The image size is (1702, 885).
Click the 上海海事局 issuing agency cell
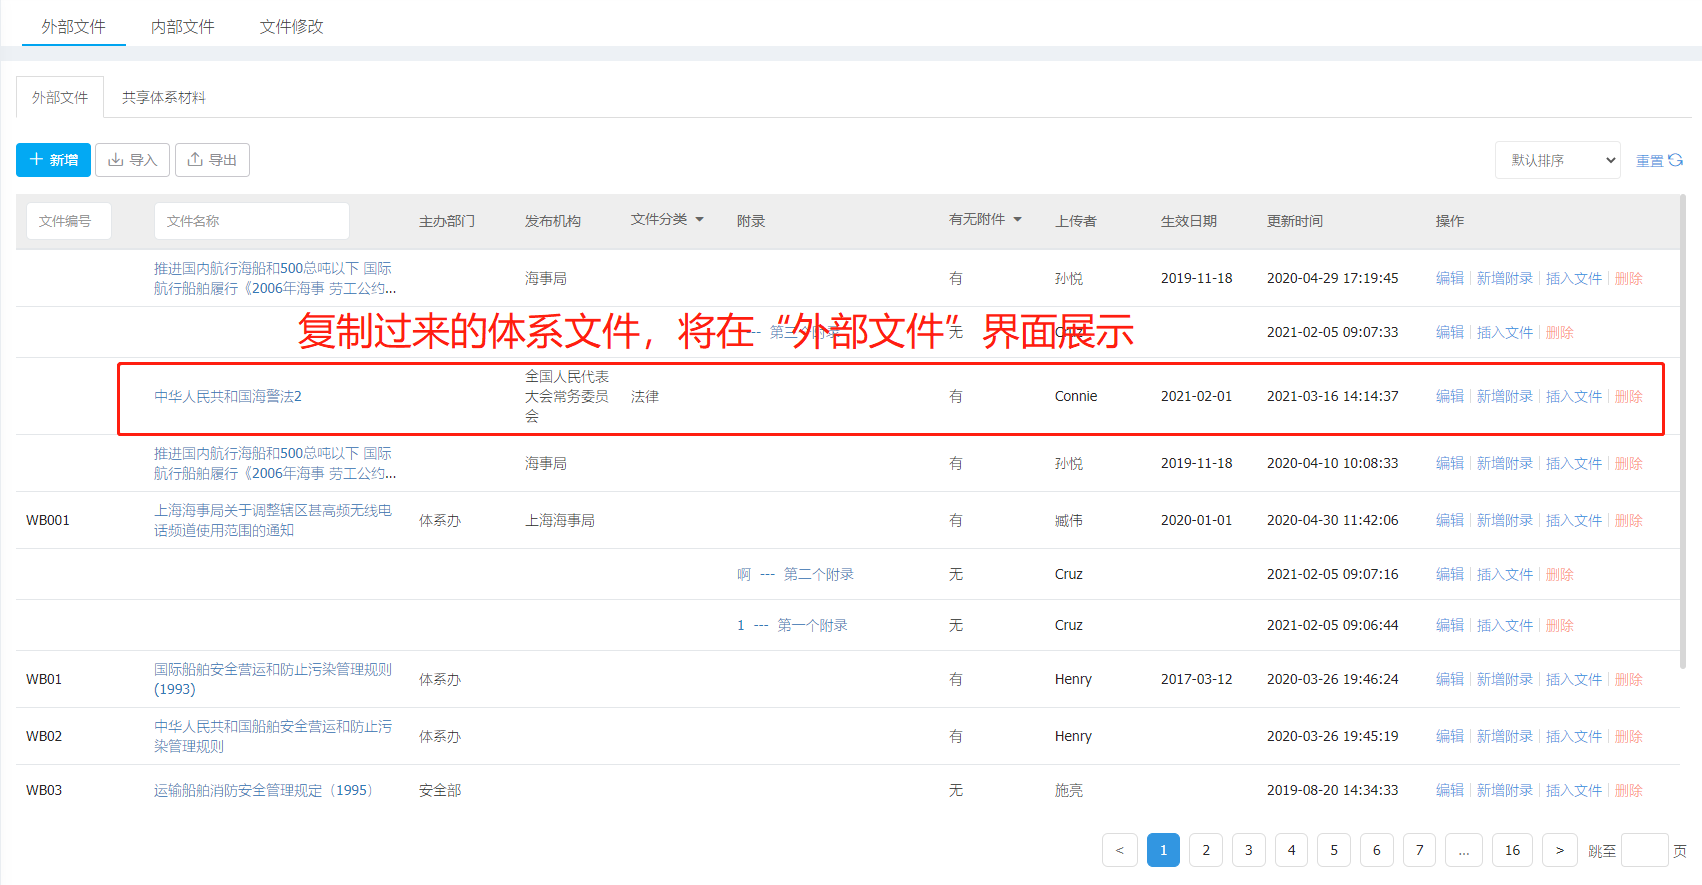[559, 520]
